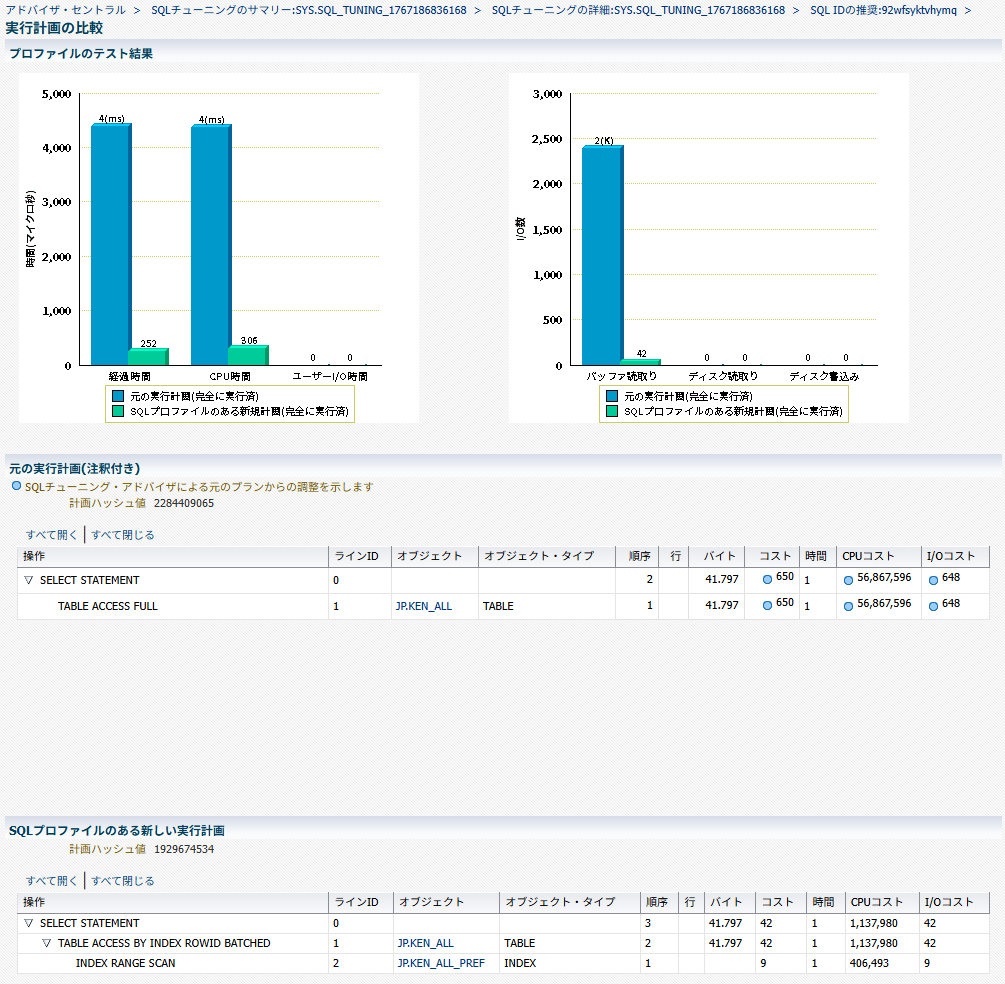Collapse SELECT STATEMENT in original execution plan
The width and height of the screenshot is (1005, 984).
click(29, 580)
